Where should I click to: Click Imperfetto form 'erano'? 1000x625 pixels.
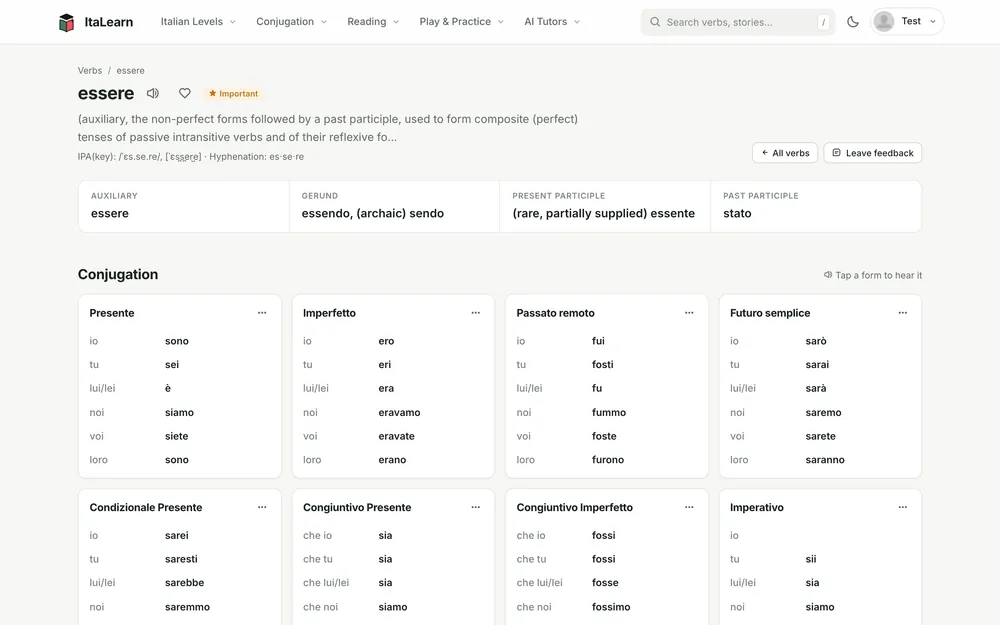click(x=392, y=460)
